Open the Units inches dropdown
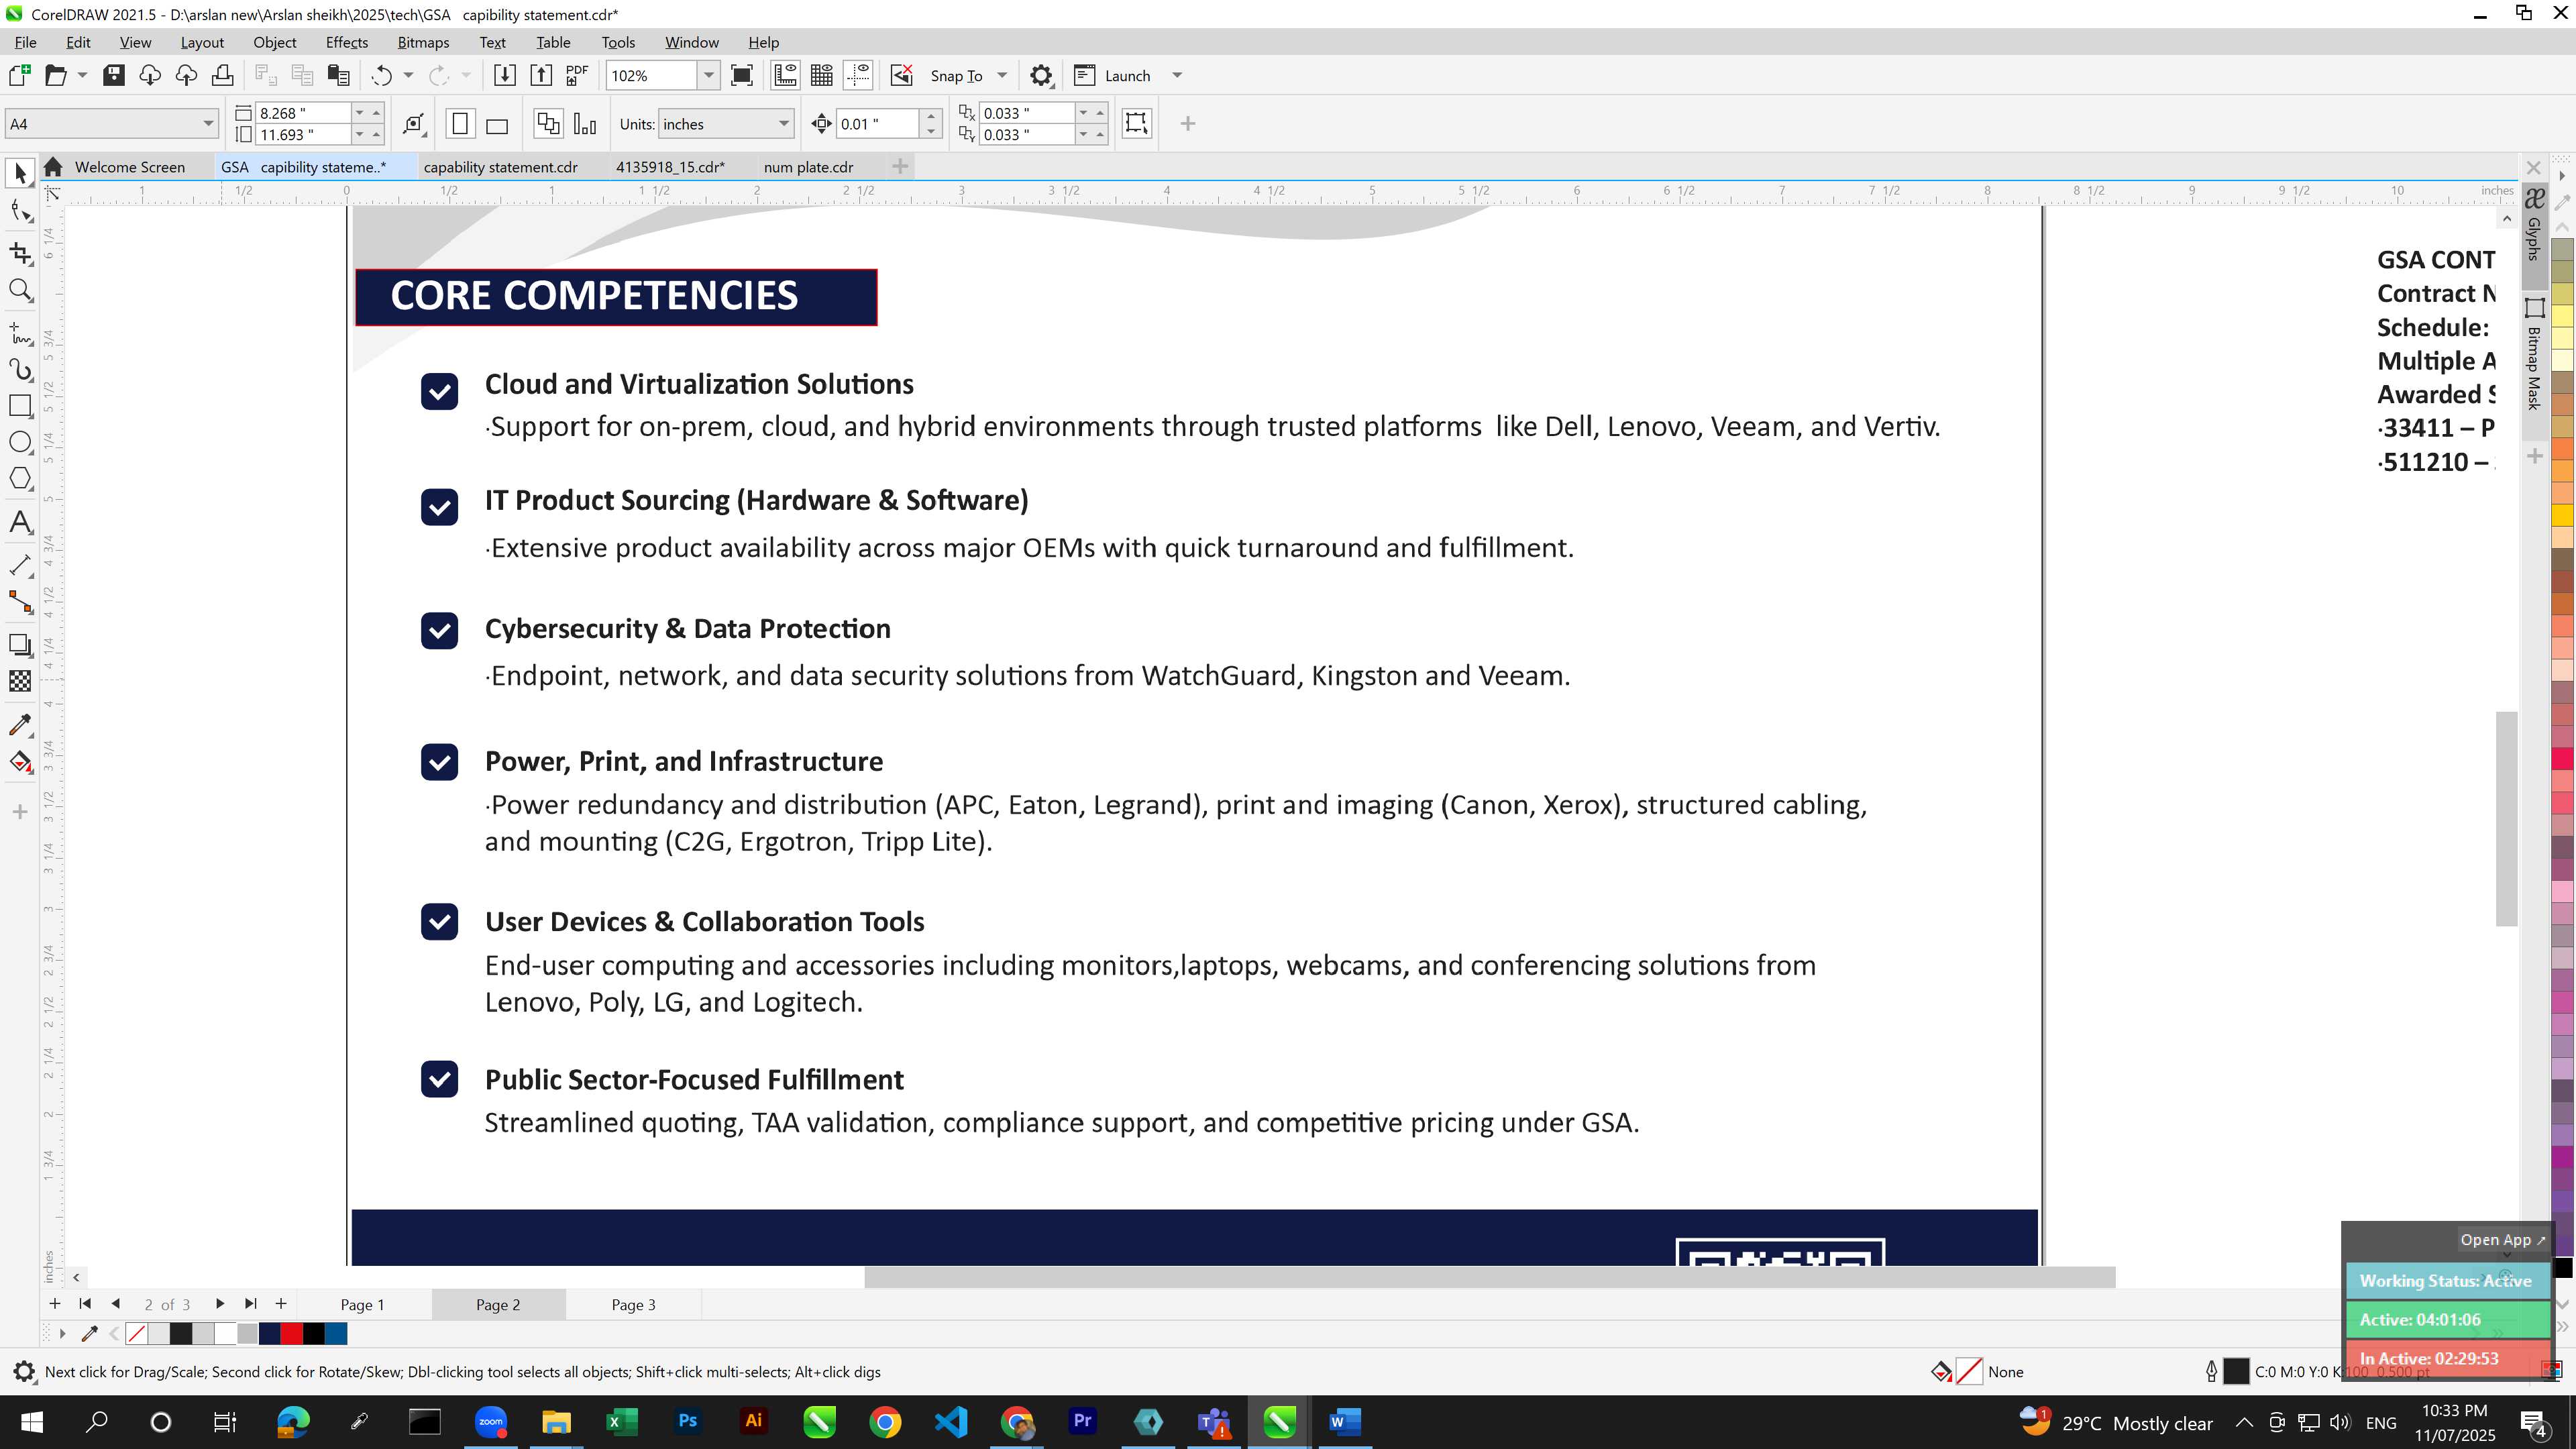2576x1449 pixels. [784, 124]
